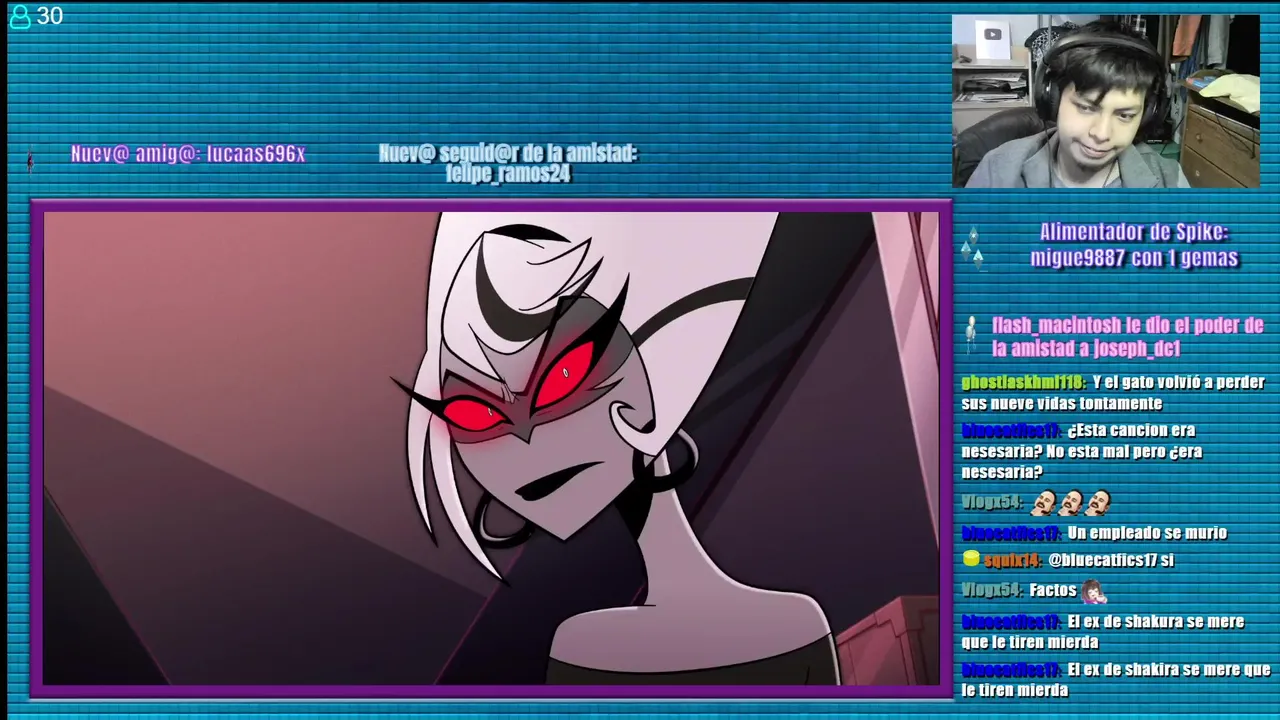This screenshot has height=720, width=1280.
Task: Click the flash_macintosh poder de la amistad alert
Action: (1127, 337)
